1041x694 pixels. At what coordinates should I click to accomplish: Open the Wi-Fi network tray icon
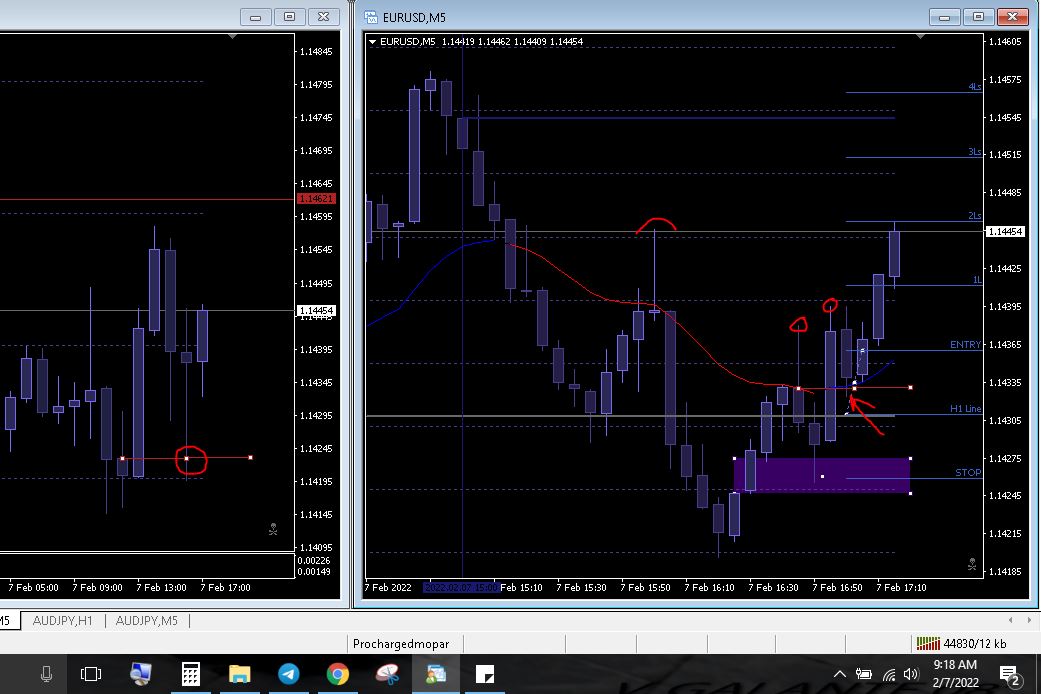coord(889,674)
